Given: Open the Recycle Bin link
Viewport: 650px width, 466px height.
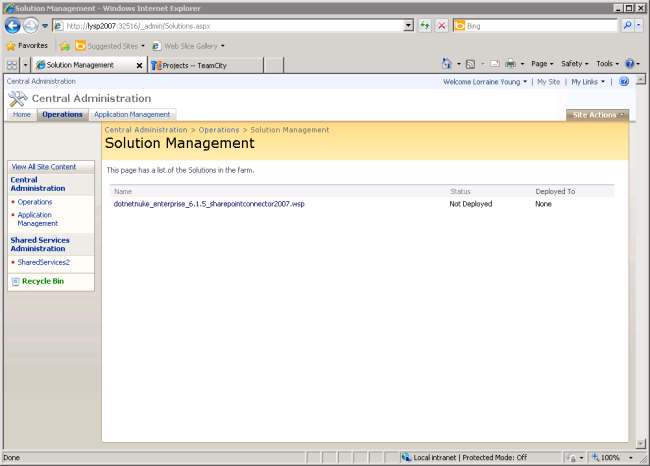Looking at the screenshot, I should (43, 281).
